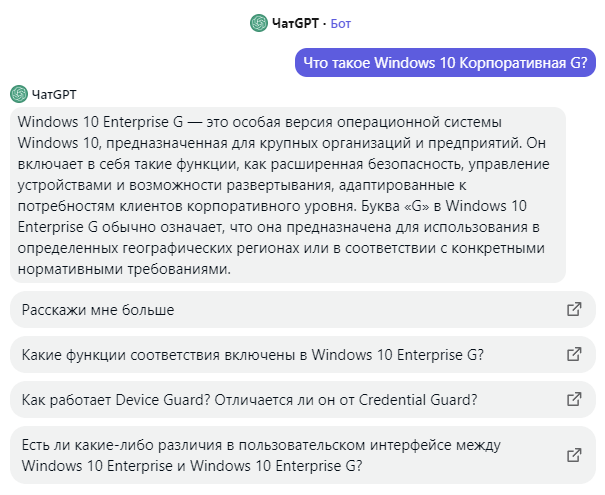This screenshot has height=495, width=605.
Task: Open external icon on 'Расскажи мне больше'
Action: 574,309
